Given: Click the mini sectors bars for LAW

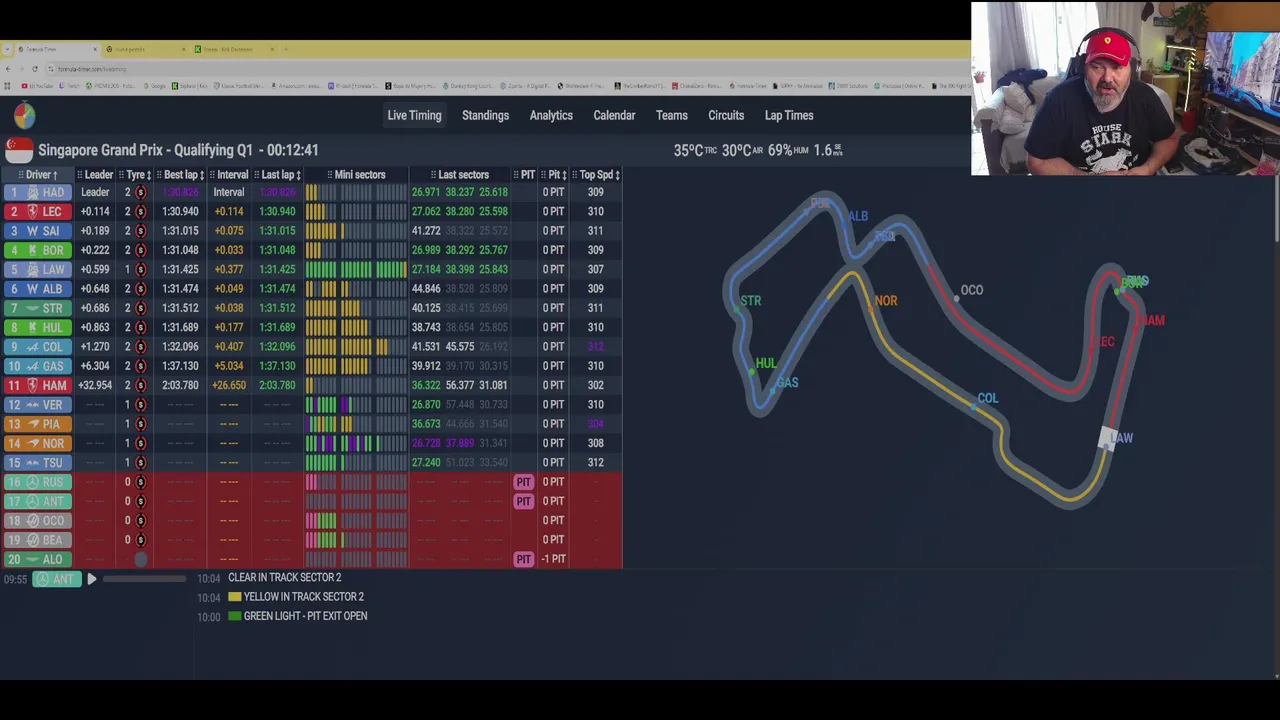Looking at the screenshot, I should (x=356, y=269).
